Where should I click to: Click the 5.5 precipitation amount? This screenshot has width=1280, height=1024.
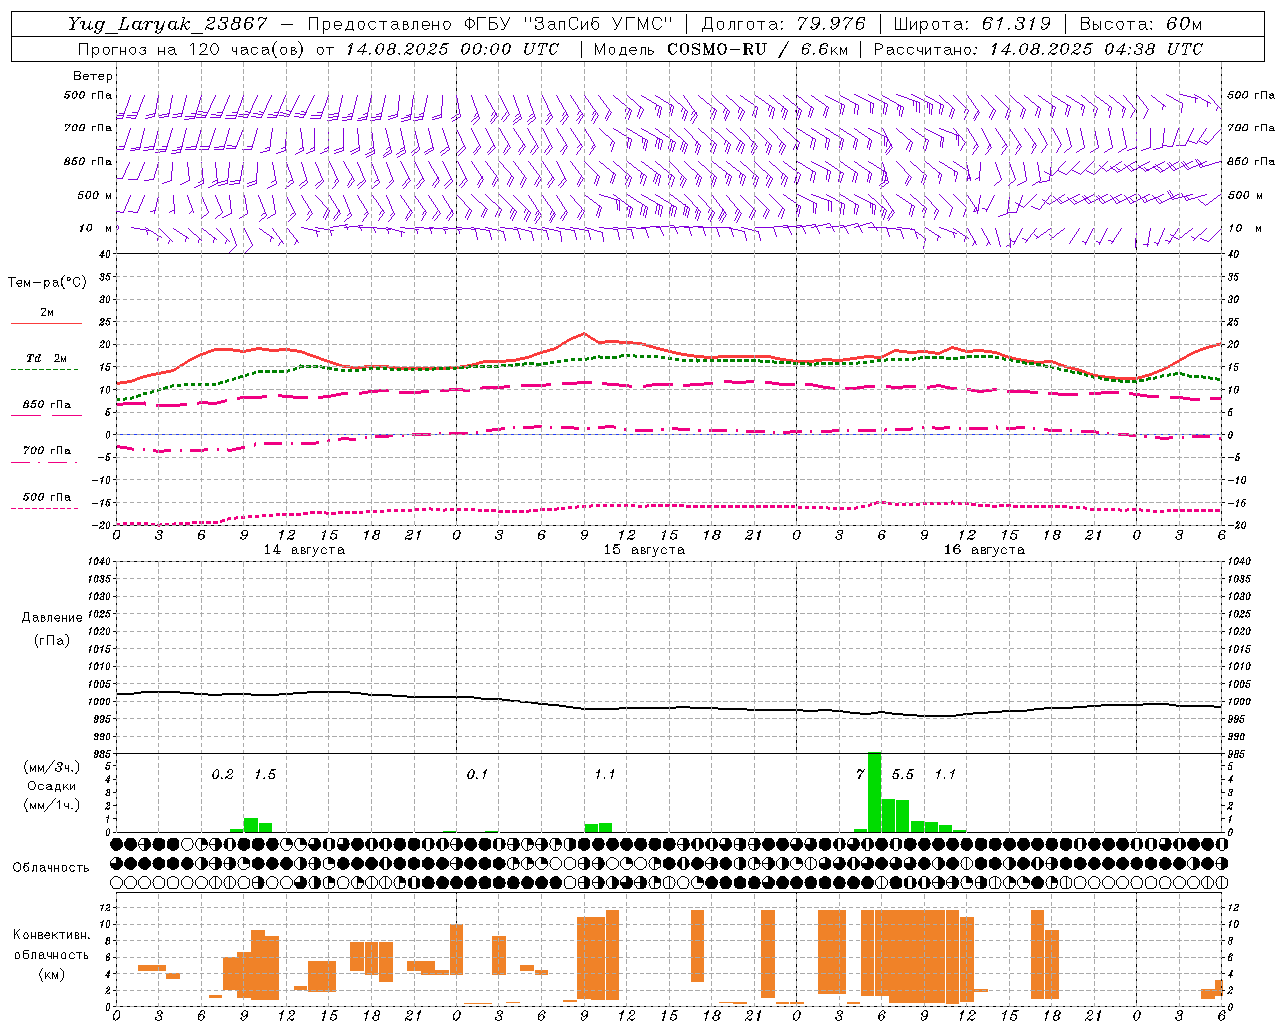pyautogui.click(x=903, y=775)
